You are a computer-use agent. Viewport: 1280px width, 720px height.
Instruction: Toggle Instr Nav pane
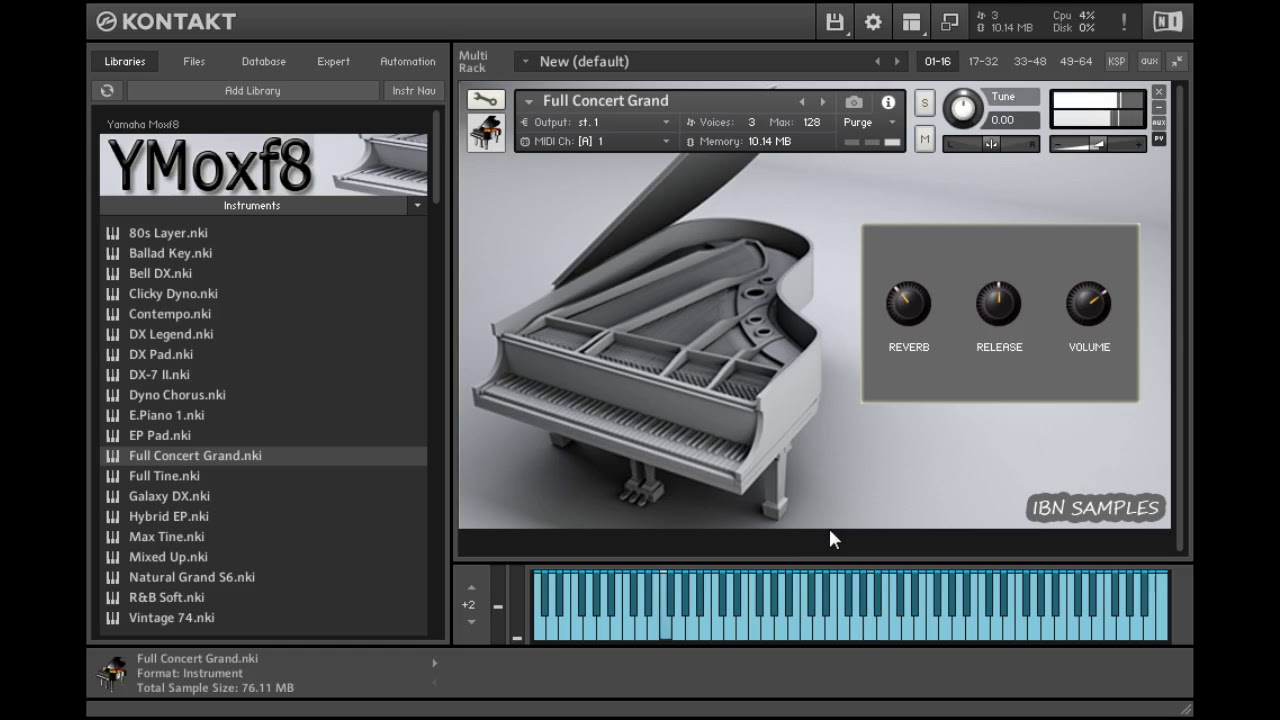(x=414, y=90)
